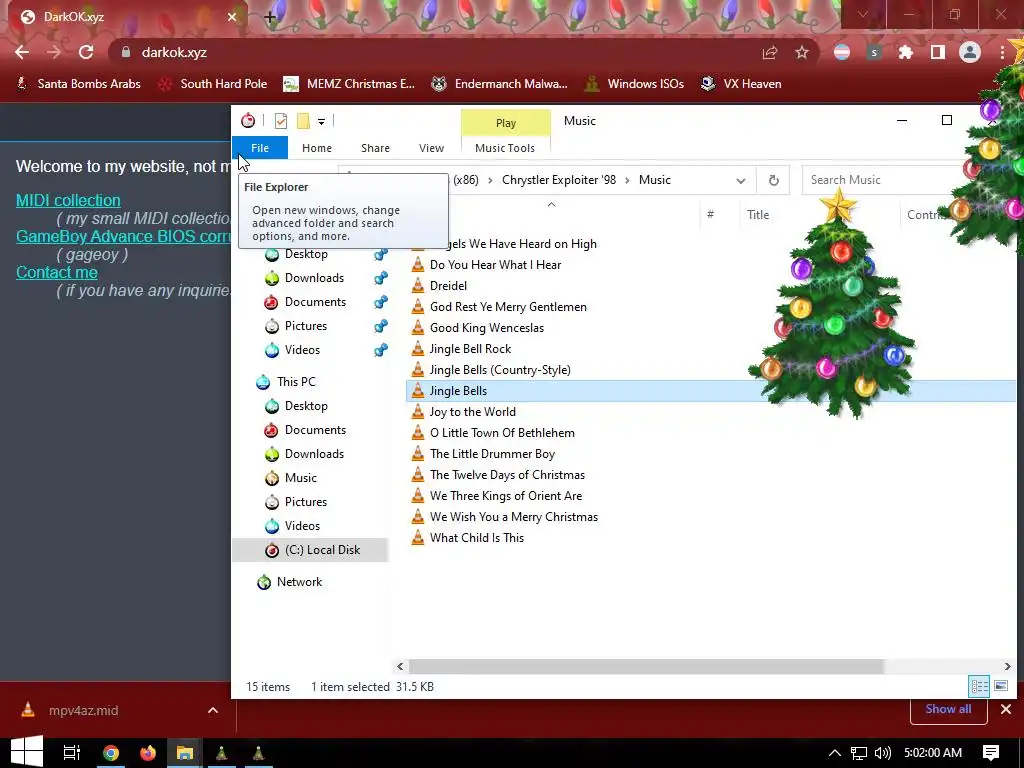The image size is (1024, 768).
Task: Switch to Home ribbon tab
Action: (317, 148)
